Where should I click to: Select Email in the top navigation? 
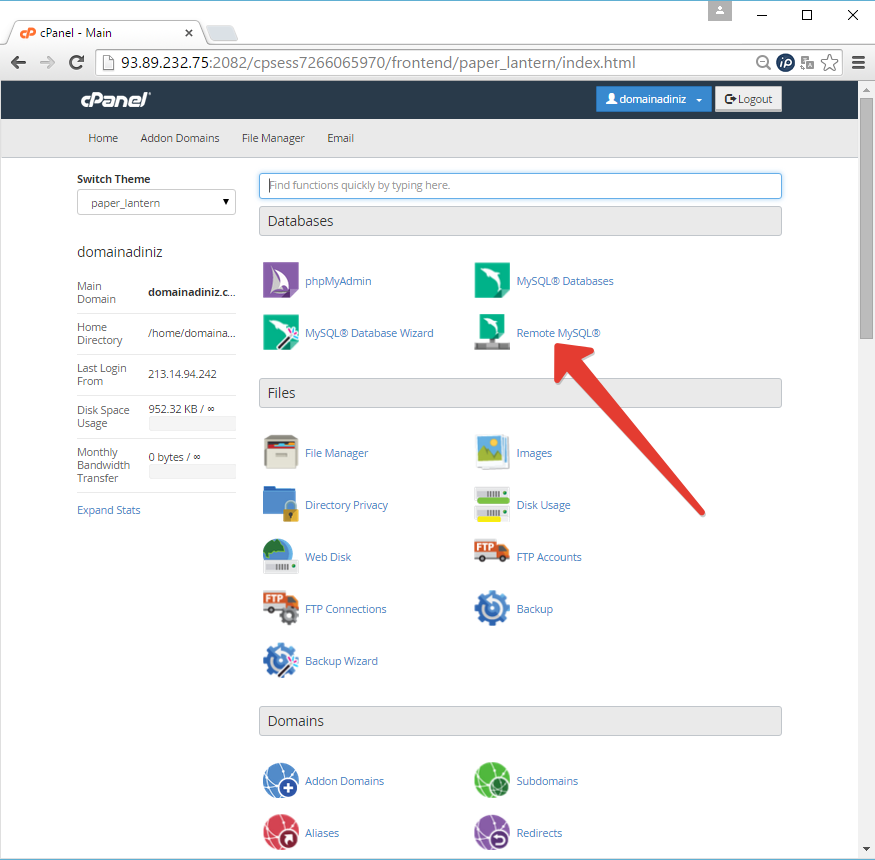pyautogui.click(x=340, y=138)
